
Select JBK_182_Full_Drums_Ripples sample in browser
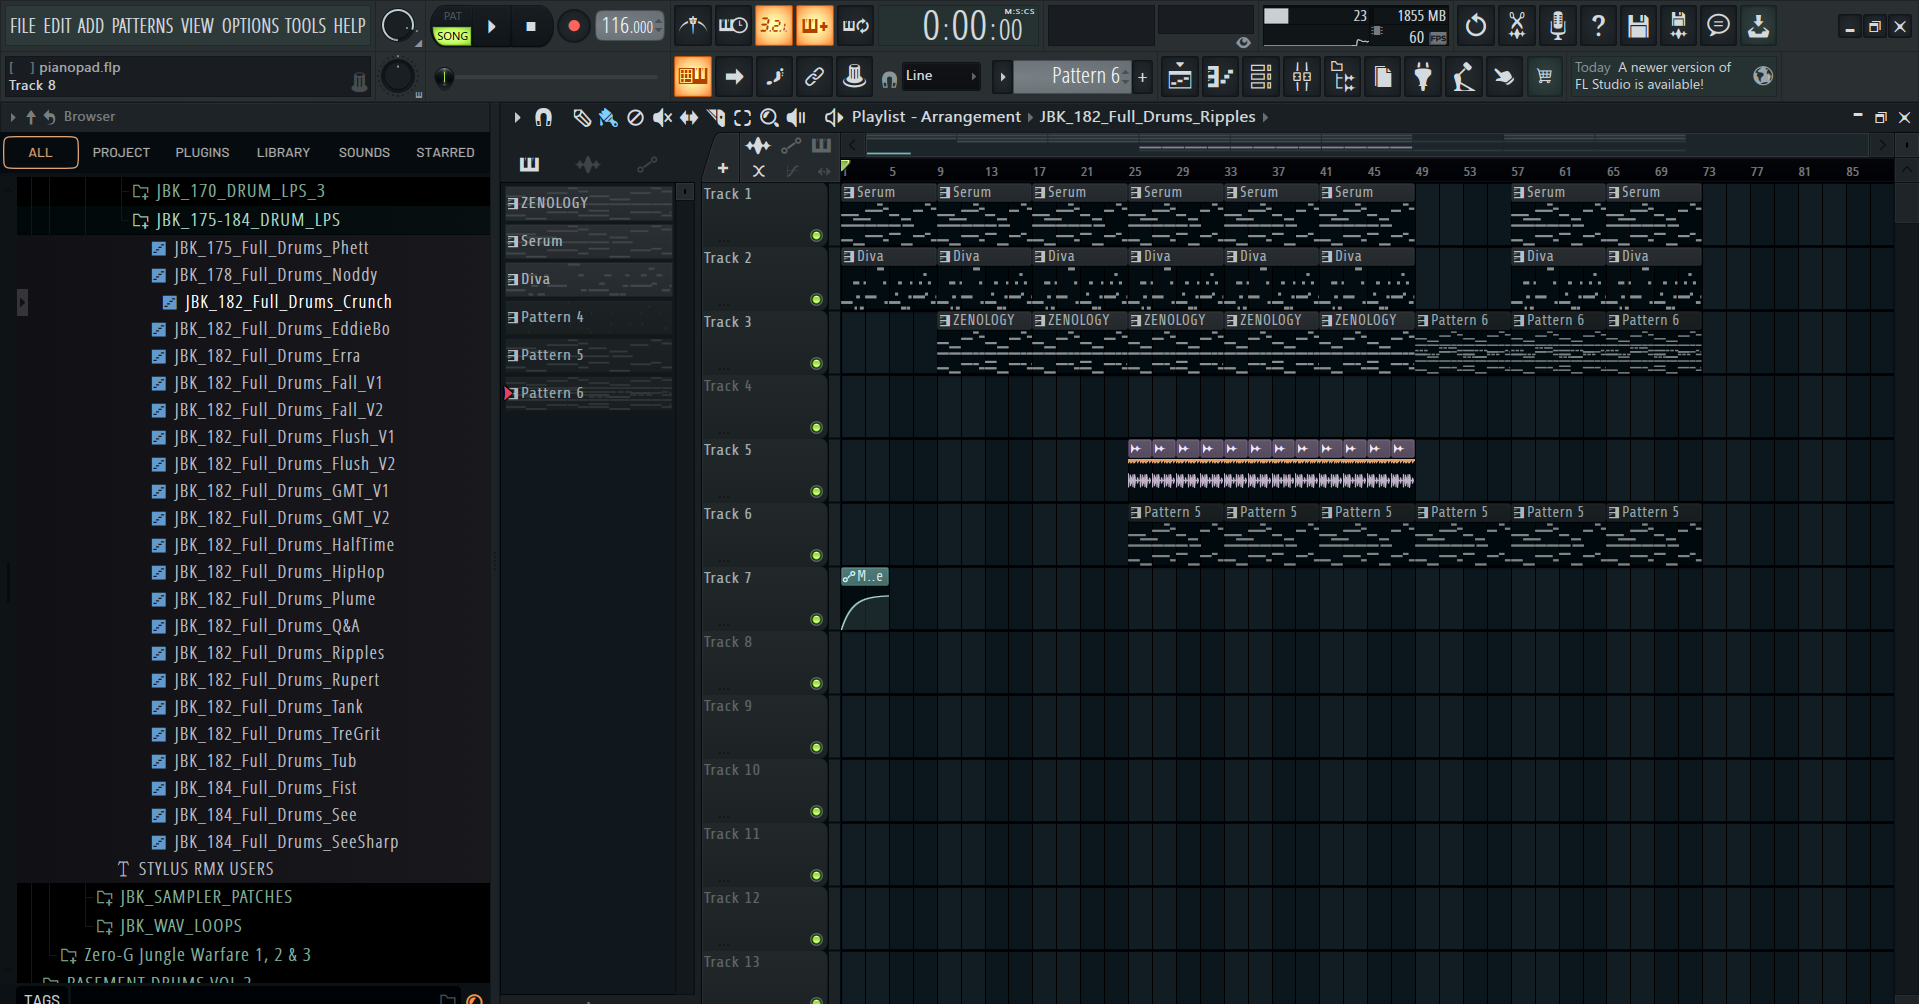tap(278, 653)
